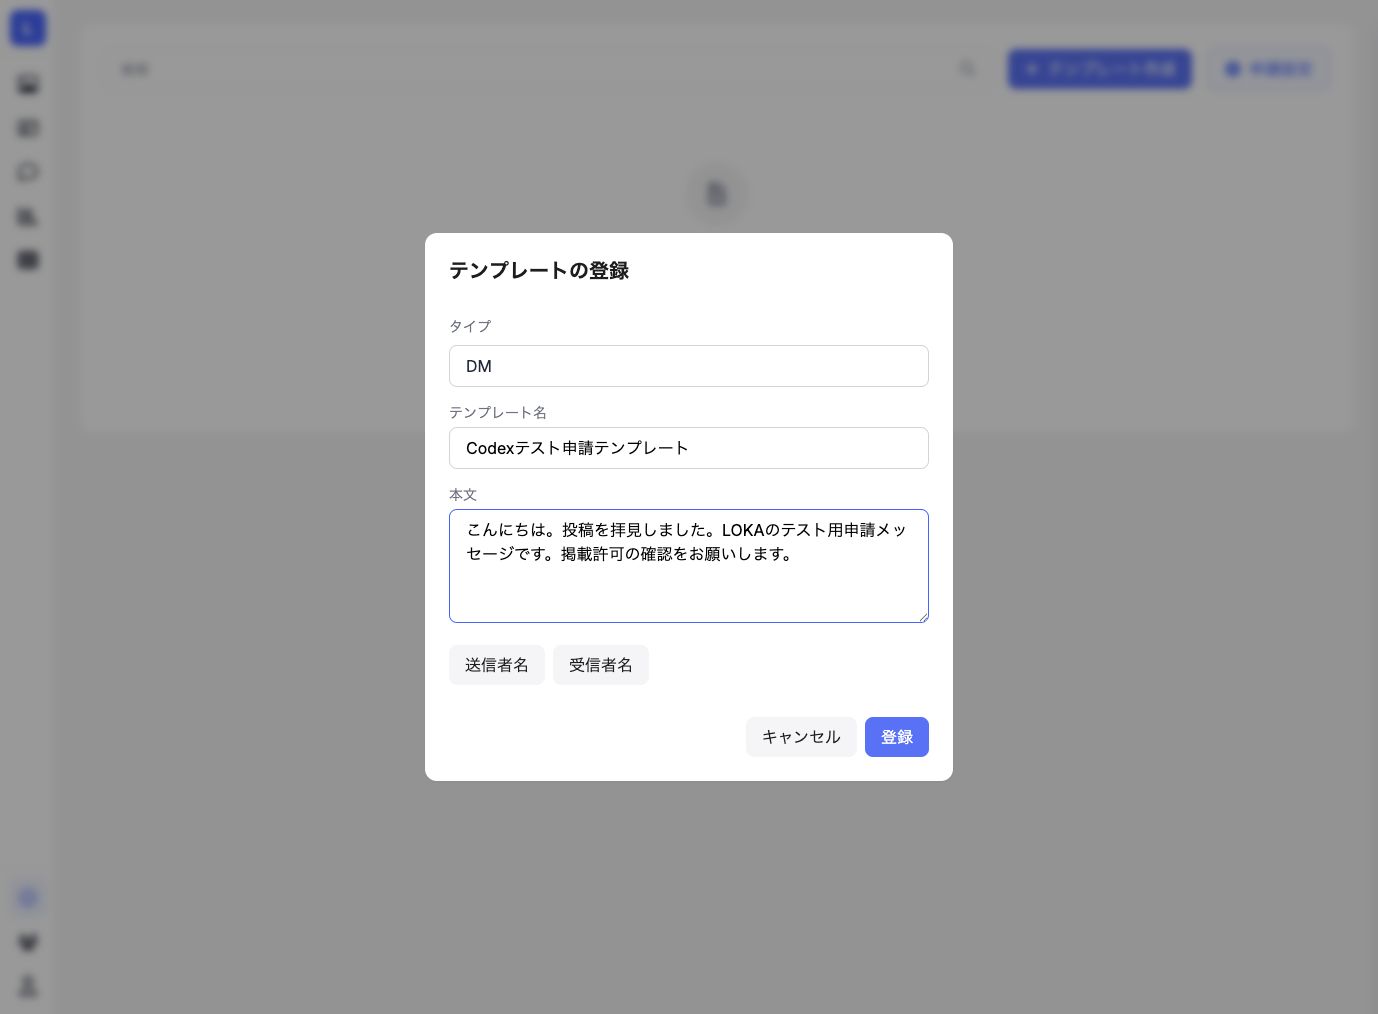1378x1014 pixels.
Task: Submit with the 登録 button
Action: [x=897, y=737]
